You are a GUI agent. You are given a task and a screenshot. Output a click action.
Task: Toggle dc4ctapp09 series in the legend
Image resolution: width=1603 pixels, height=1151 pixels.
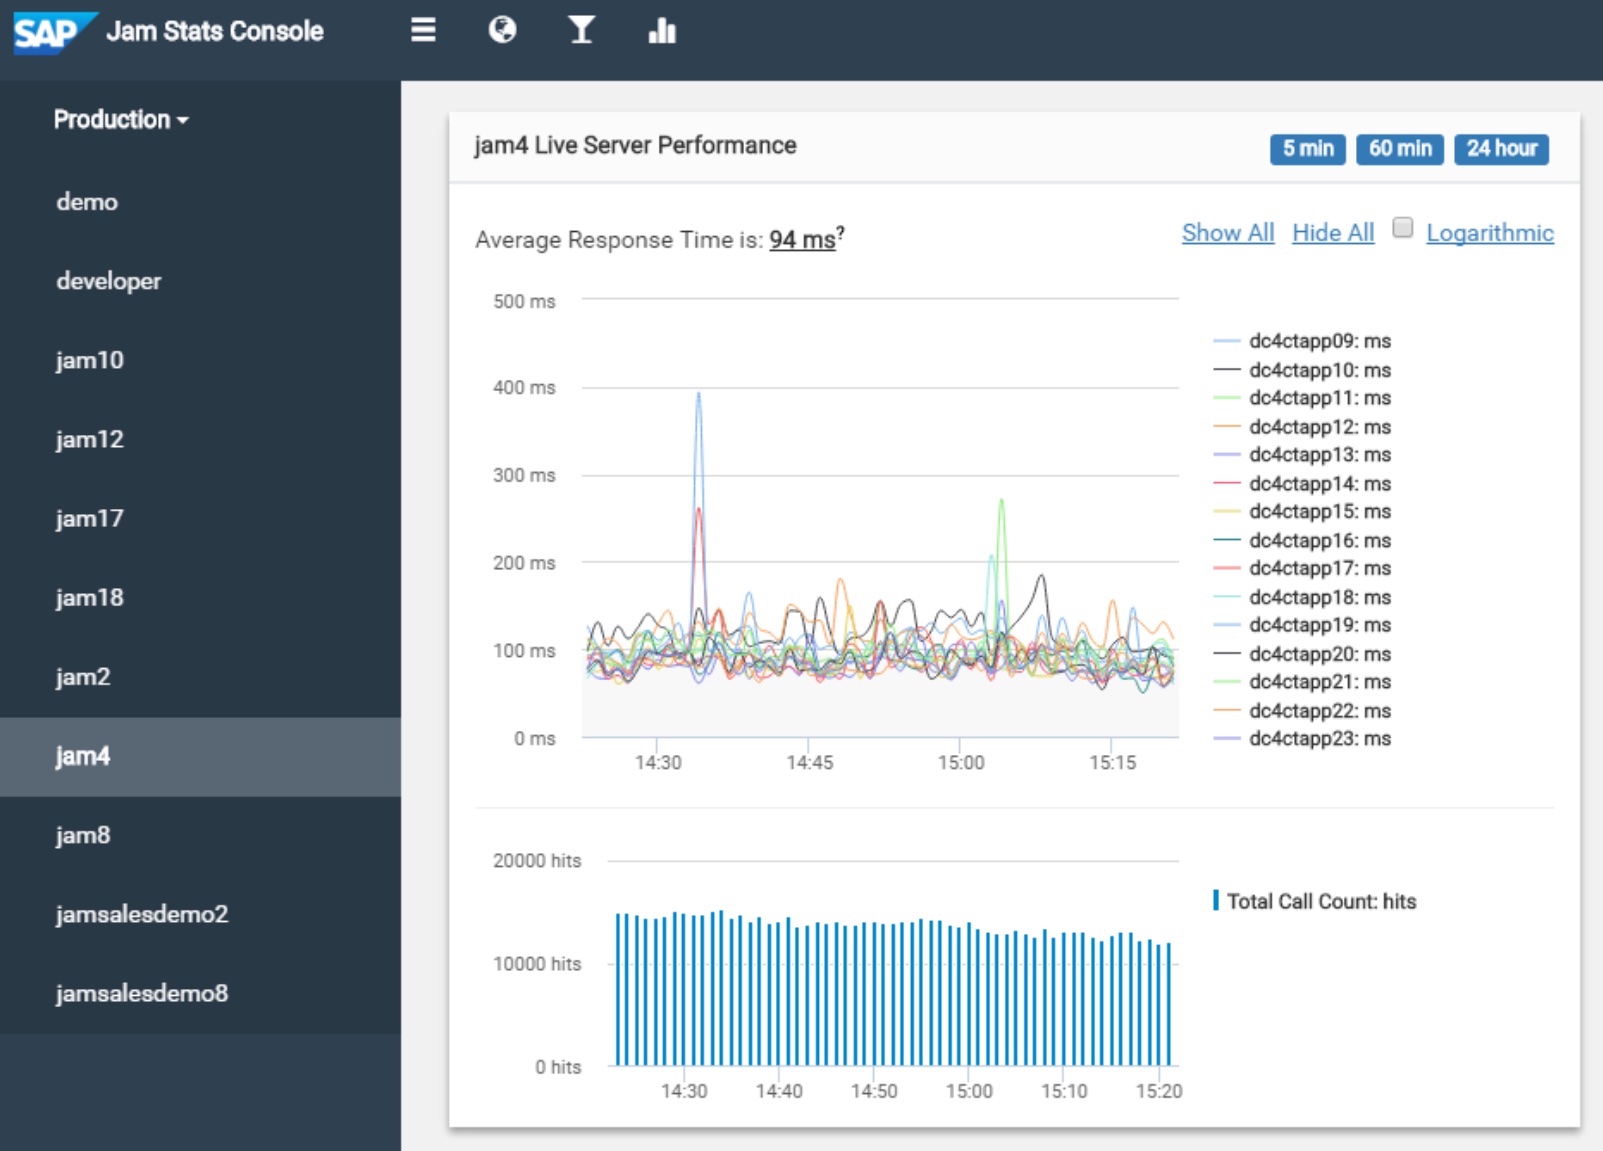point(1319,341)
